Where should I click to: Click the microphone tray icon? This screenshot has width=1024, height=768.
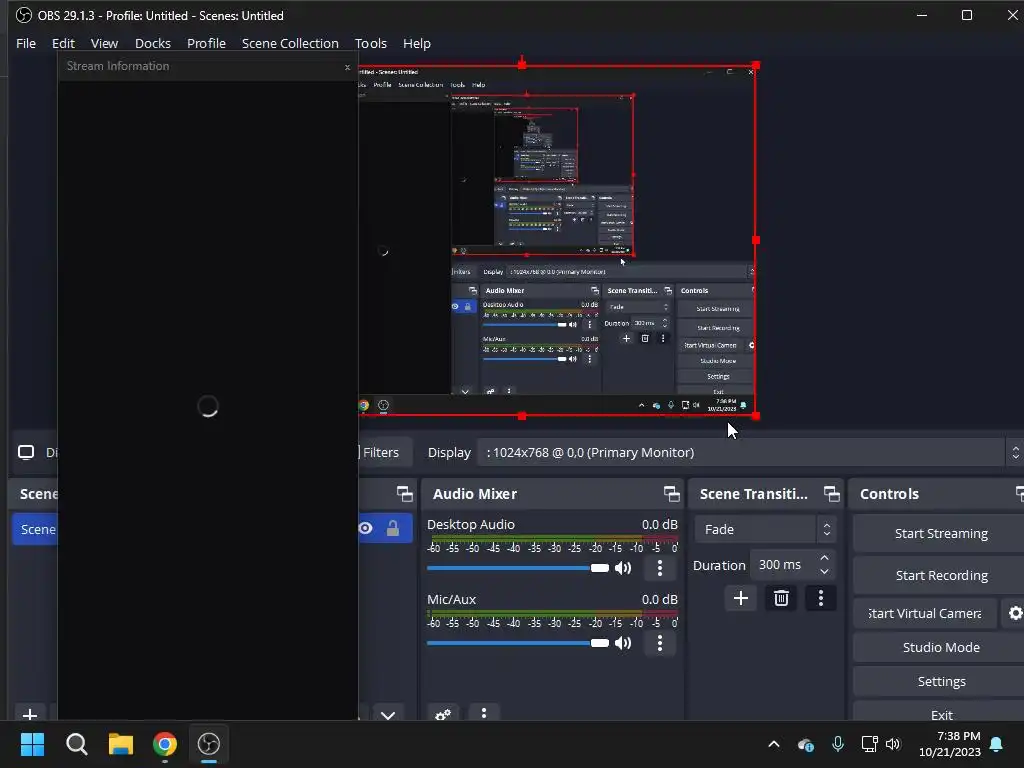[x=838, y=744]
